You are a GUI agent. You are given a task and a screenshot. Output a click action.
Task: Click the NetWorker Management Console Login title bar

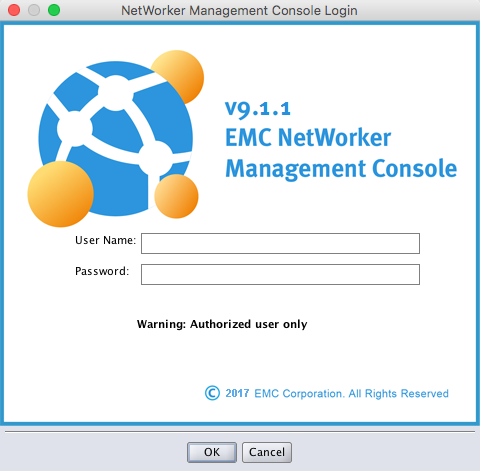click(239, 11)
